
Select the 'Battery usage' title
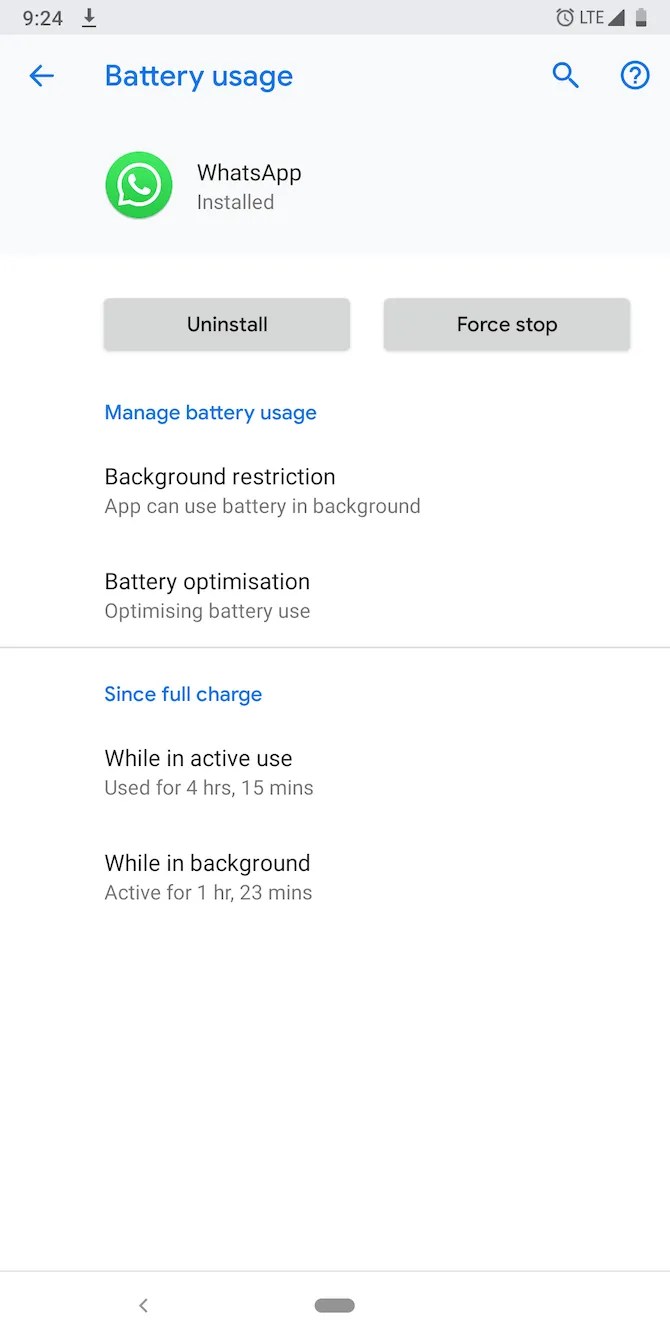coord(198,76)
